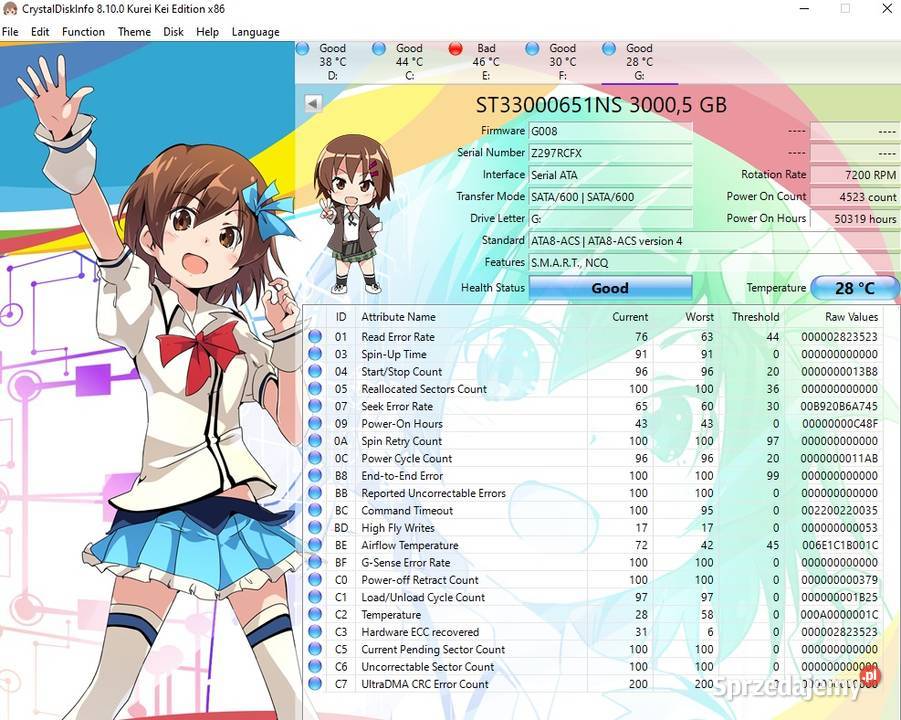Click the status icon for Read Error Rate

(315, 337)
